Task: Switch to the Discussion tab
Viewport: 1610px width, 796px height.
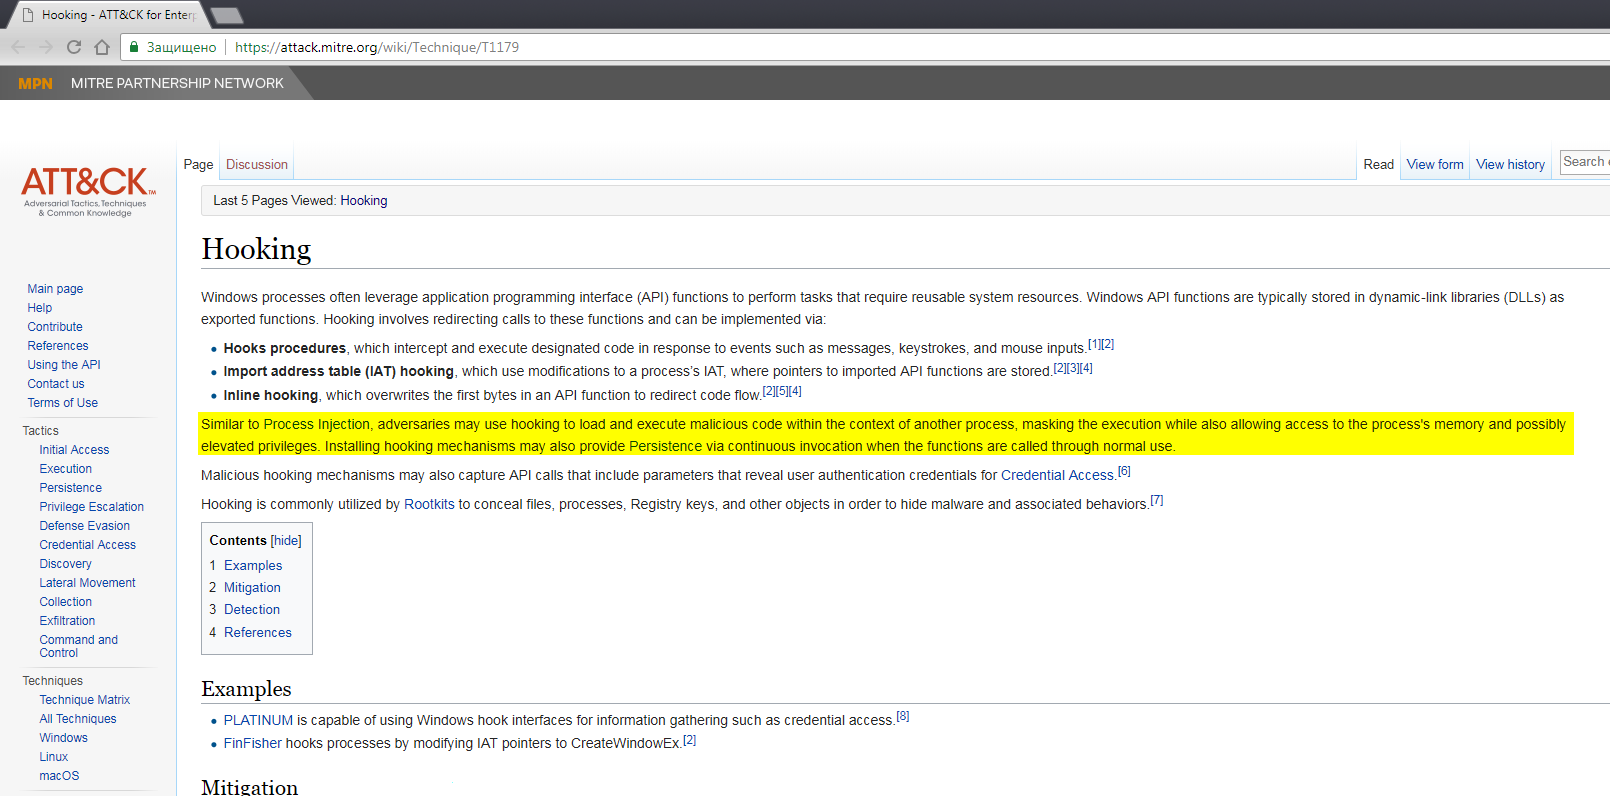Action: click(257, 165)
